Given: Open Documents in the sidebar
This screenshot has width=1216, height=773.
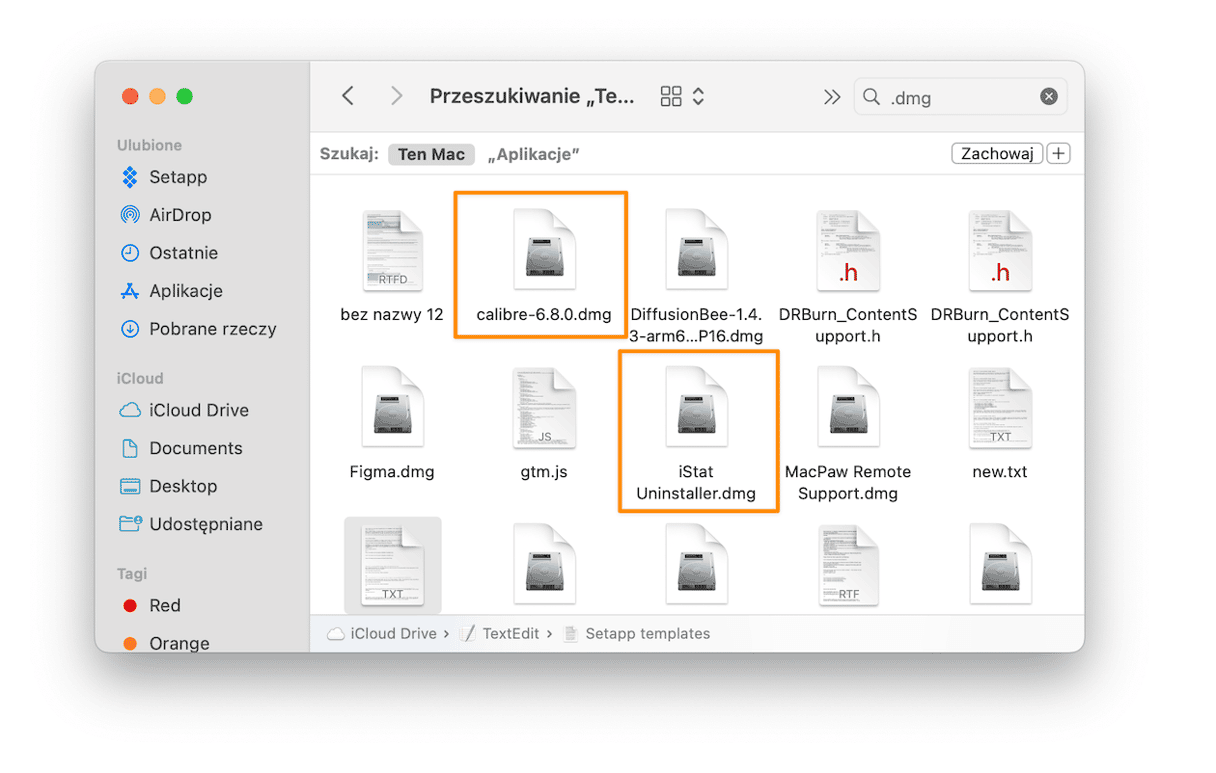Looking at the screenshot, I should tap(181, 448).
